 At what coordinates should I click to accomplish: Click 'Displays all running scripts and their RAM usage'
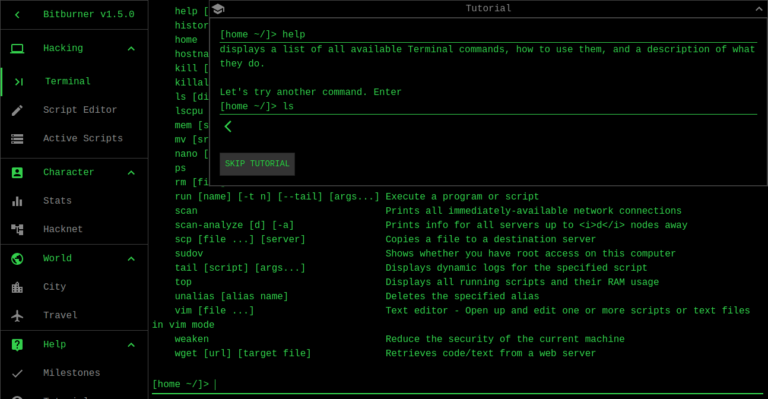522,282
